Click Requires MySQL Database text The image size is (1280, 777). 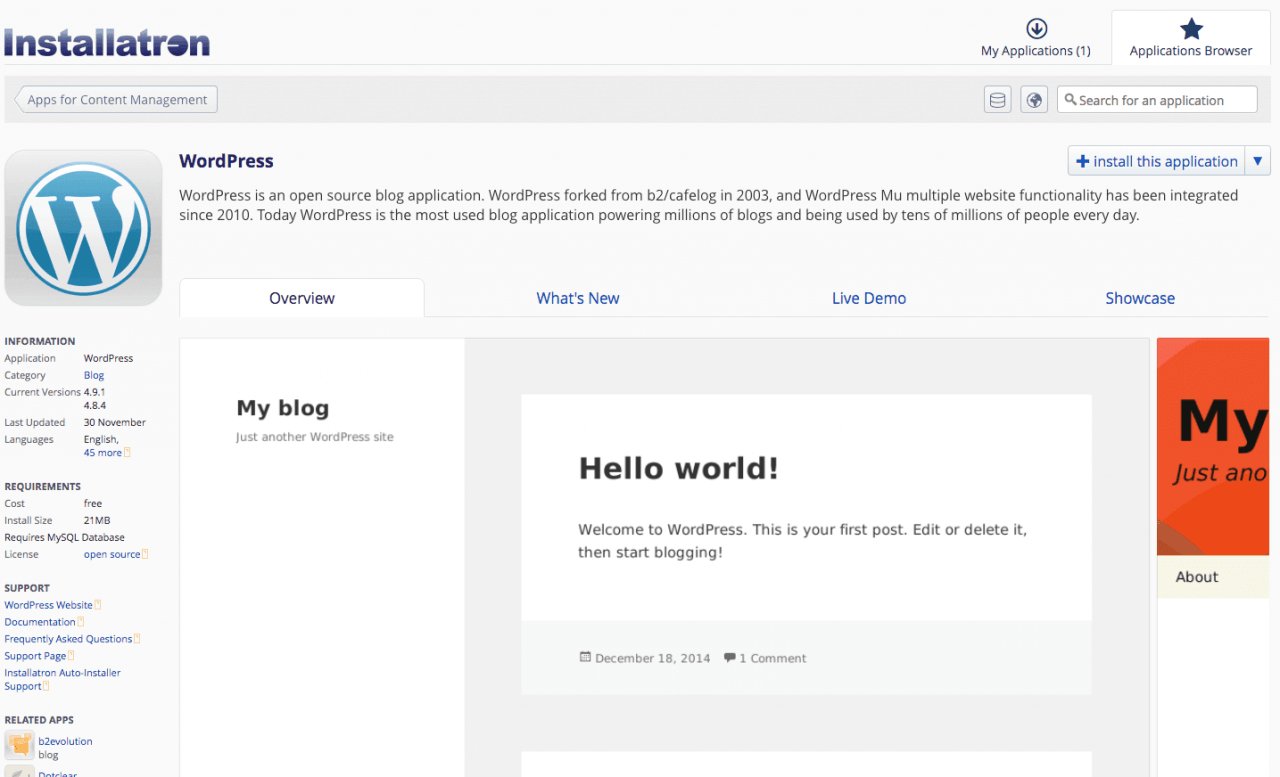click(x=64, y=537)
